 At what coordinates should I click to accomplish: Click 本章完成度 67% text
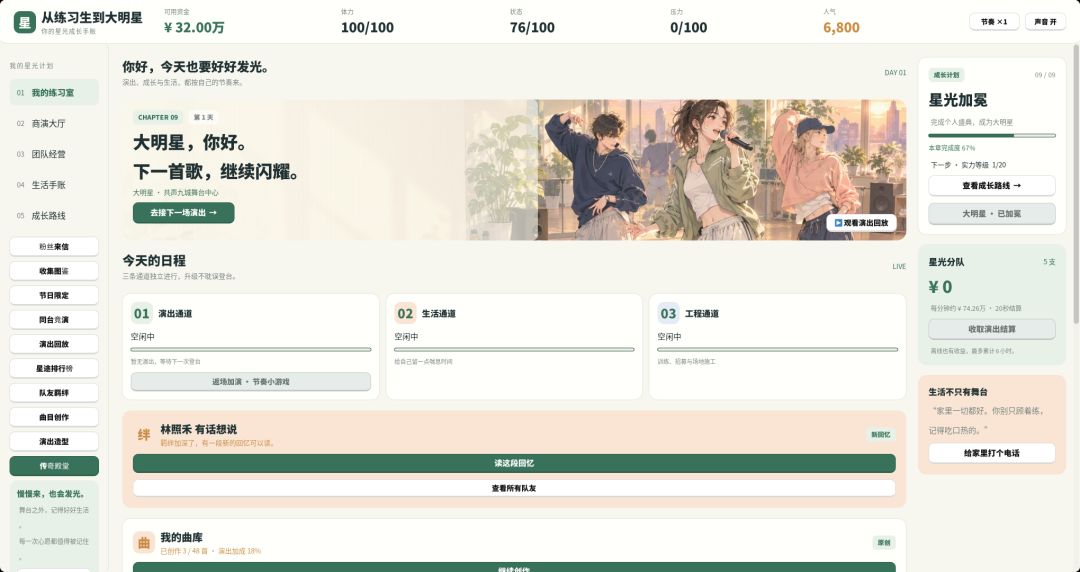(952, 148)
